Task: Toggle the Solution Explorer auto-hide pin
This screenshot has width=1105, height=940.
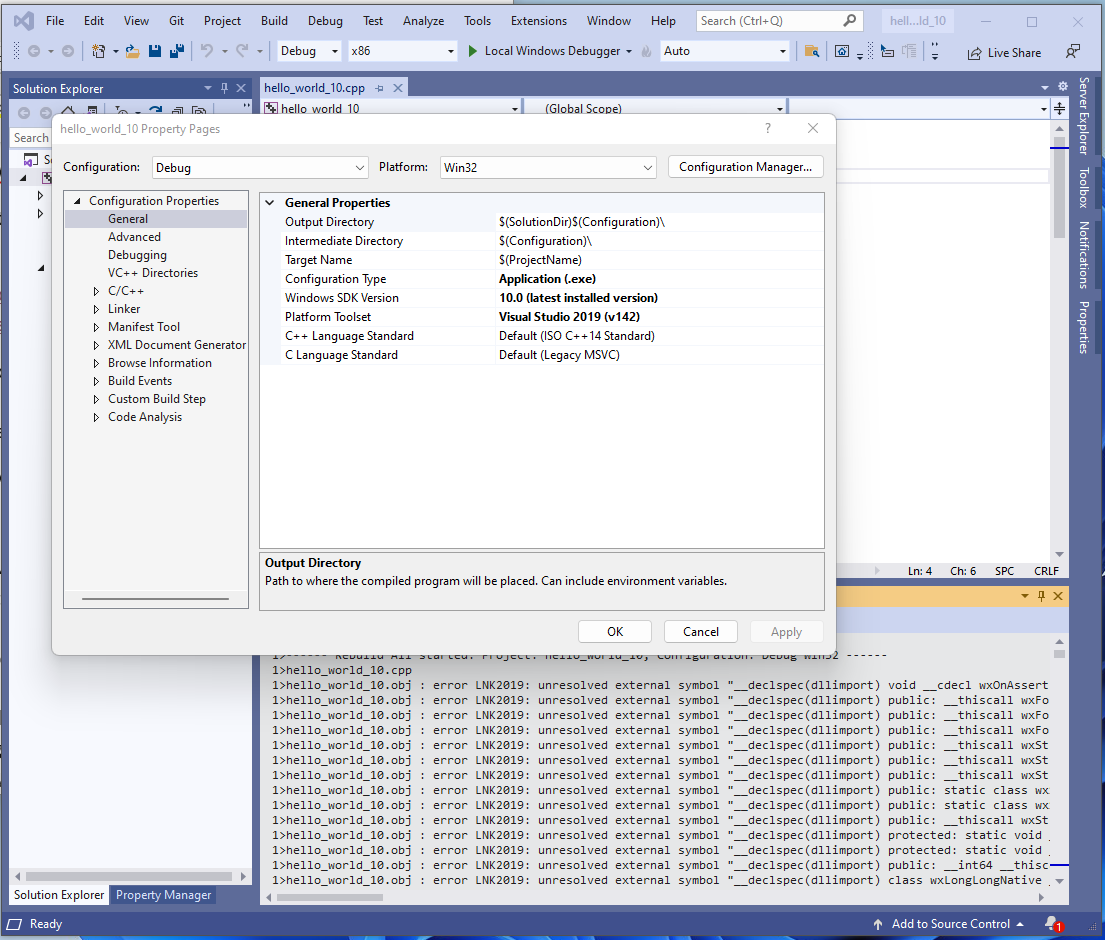Action: tap(224, 88)
